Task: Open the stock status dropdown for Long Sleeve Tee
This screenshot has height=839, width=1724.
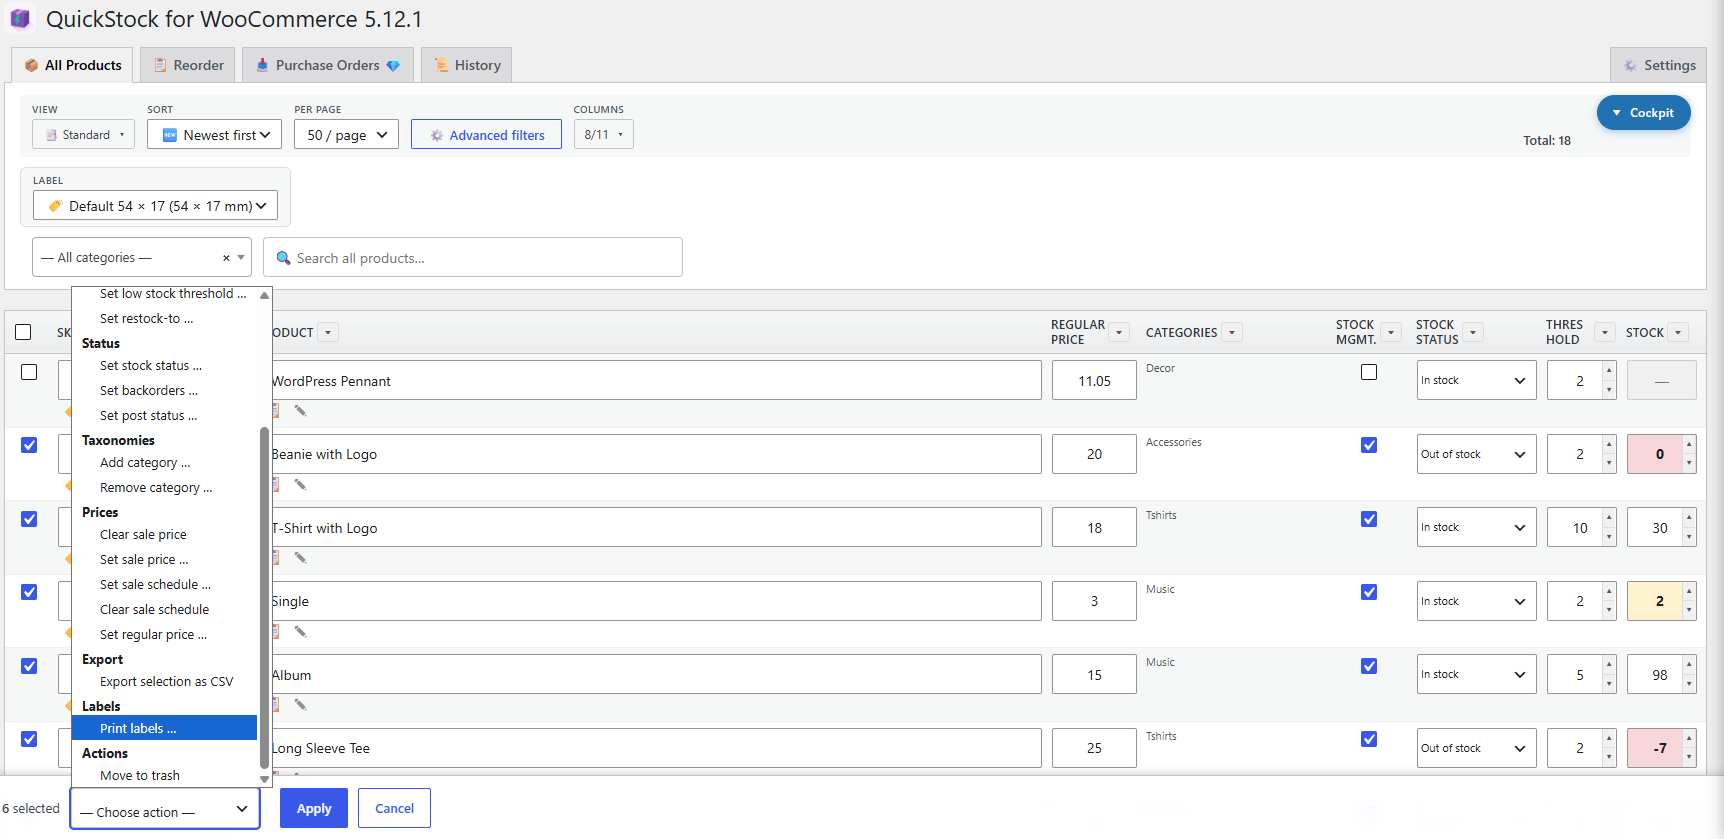Action: (1476, 748)
